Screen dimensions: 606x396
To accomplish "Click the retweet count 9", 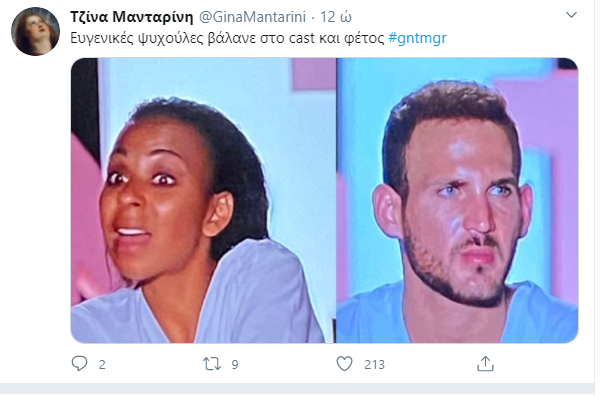I will (235, 365).
